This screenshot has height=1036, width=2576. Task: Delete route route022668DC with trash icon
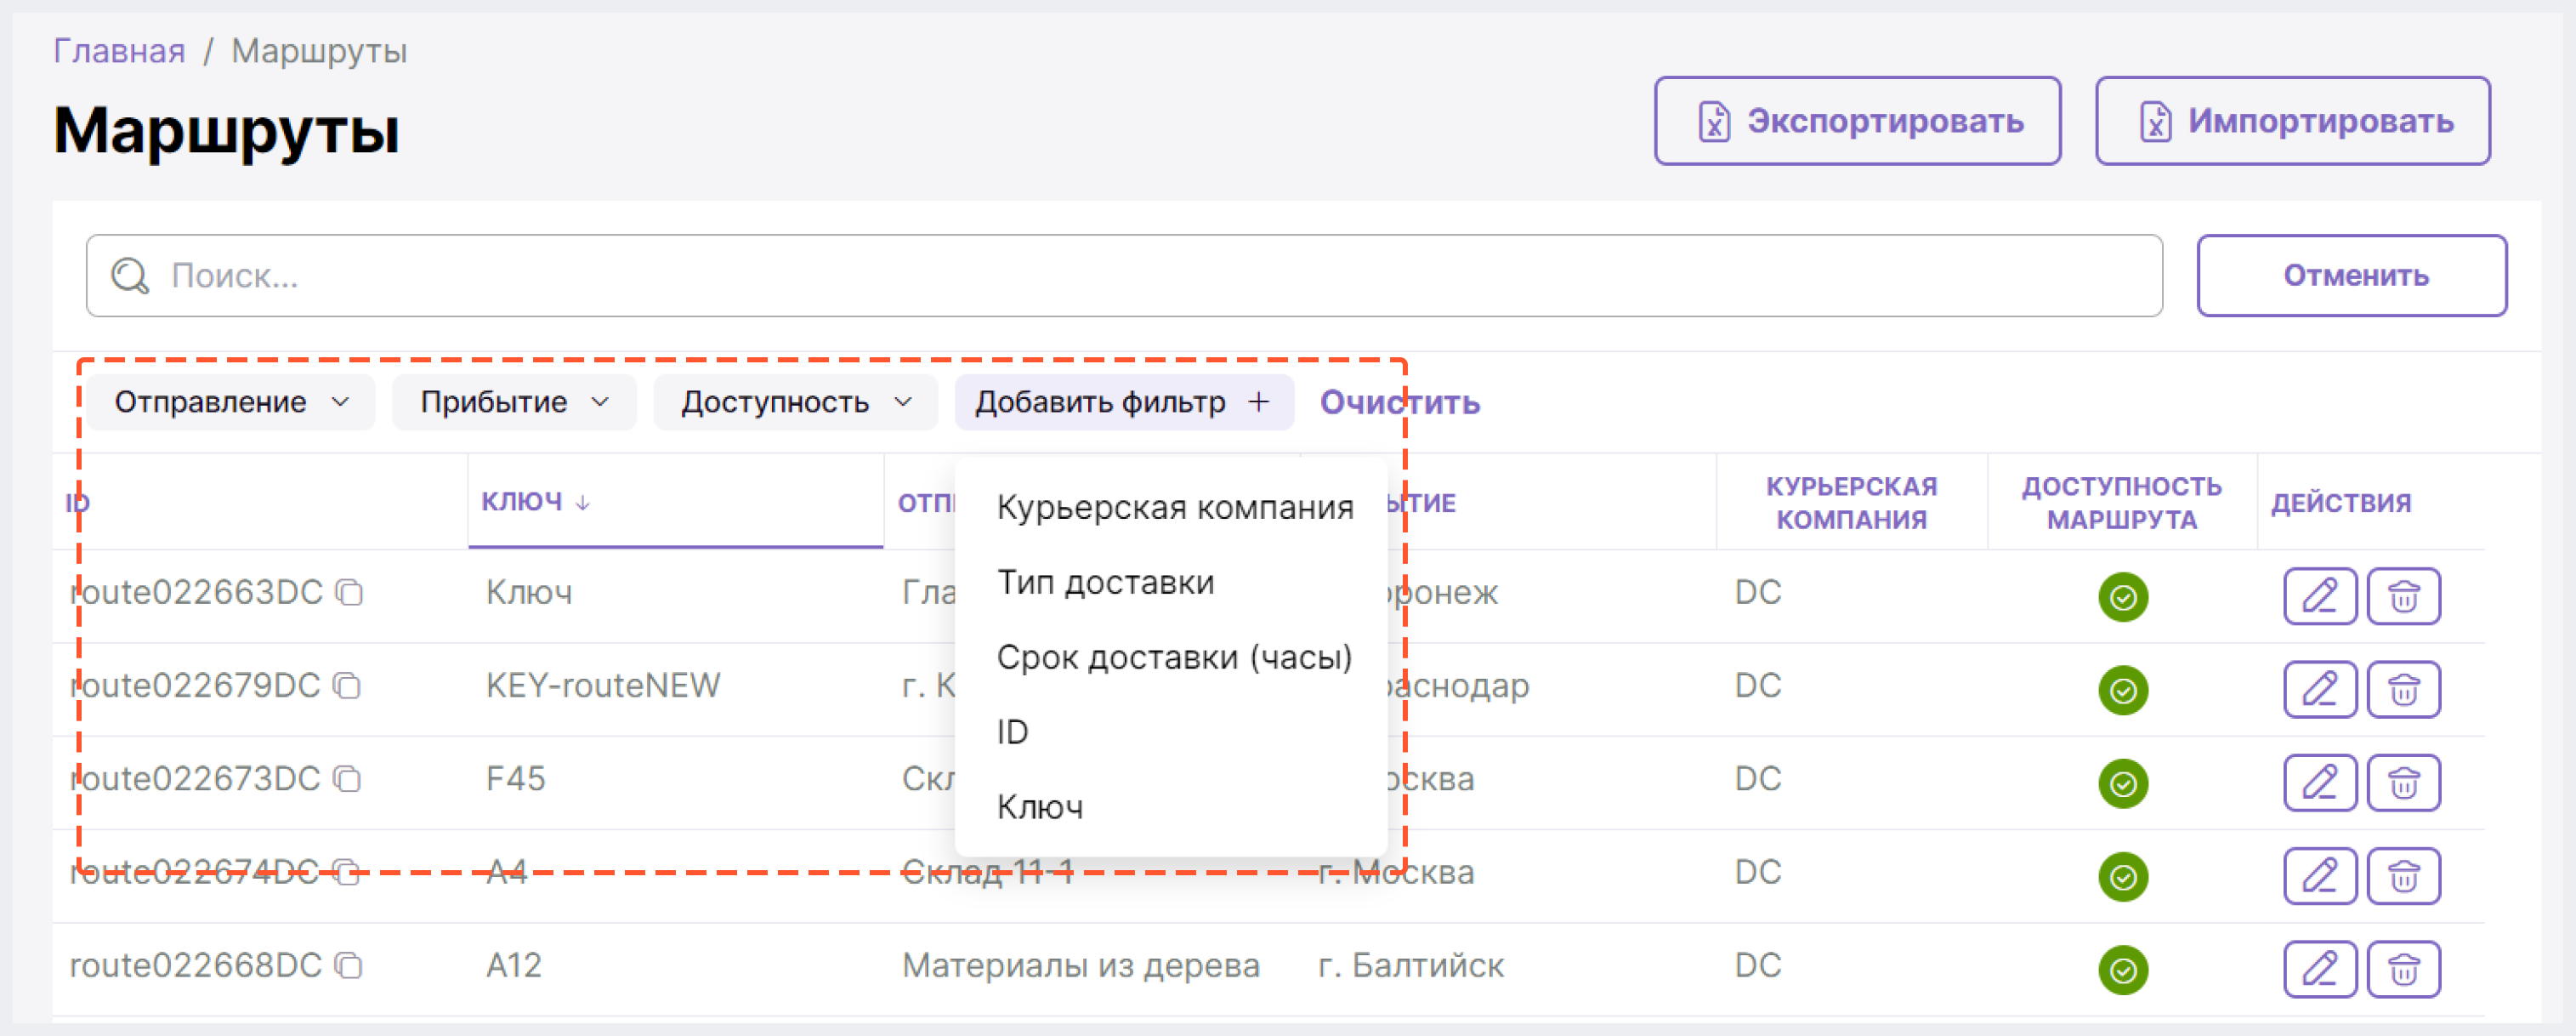(2404, 969)
